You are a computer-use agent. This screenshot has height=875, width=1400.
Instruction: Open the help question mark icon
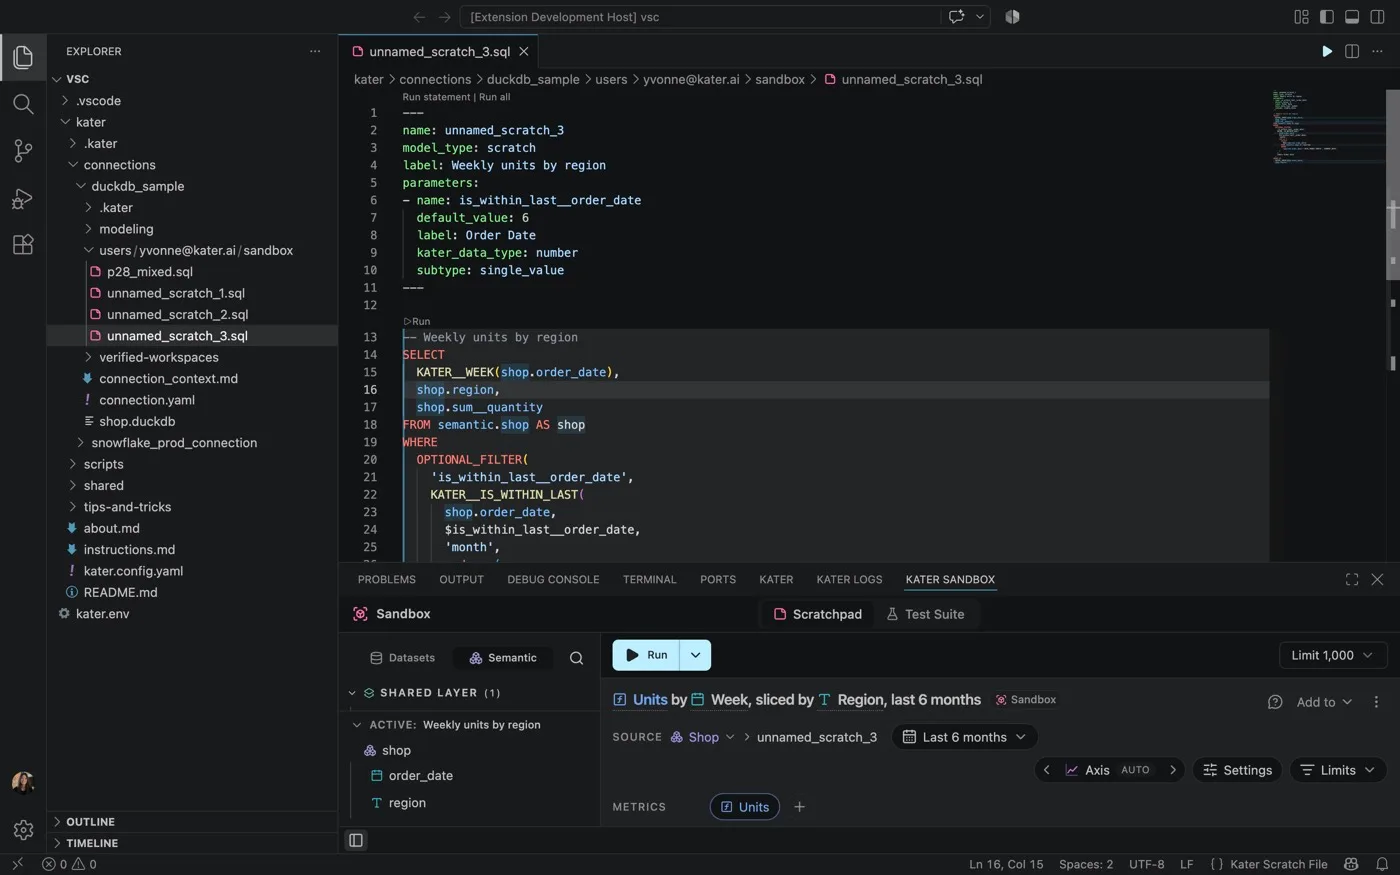tap(1274, 702)
